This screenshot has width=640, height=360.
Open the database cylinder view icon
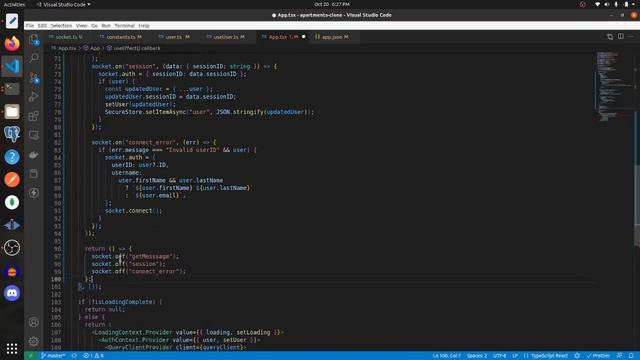[34, 174]
